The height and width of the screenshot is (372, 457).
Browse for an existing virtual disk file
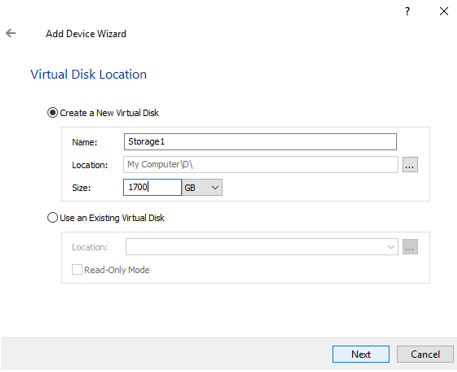(410, 247)
